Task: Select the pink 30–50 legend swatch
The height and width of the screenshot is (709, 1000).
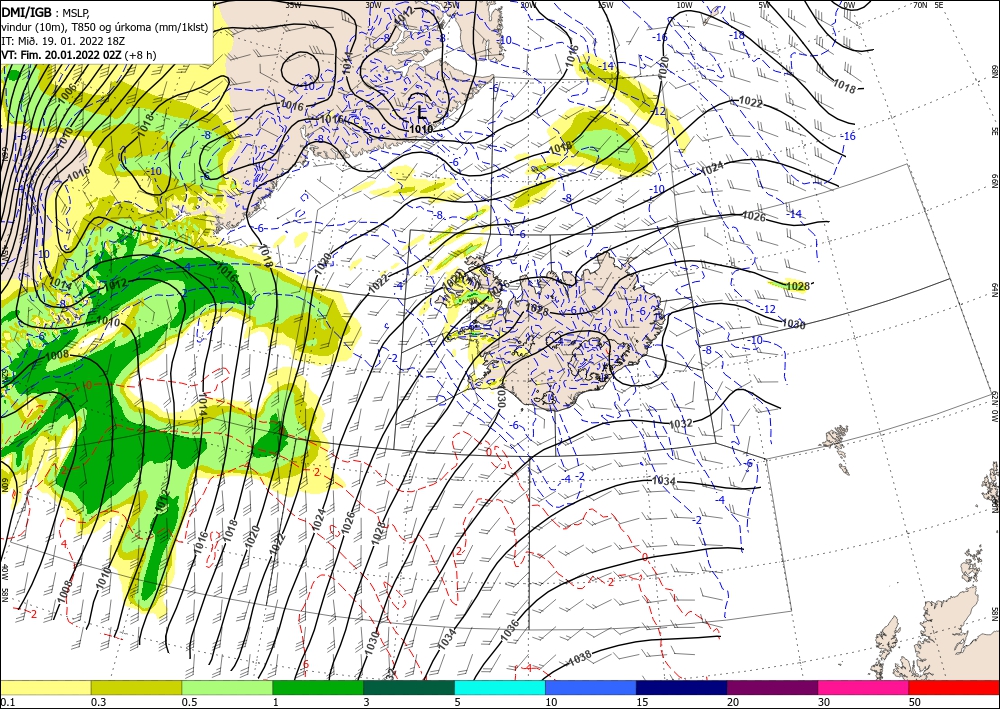Action: (864, 687)
